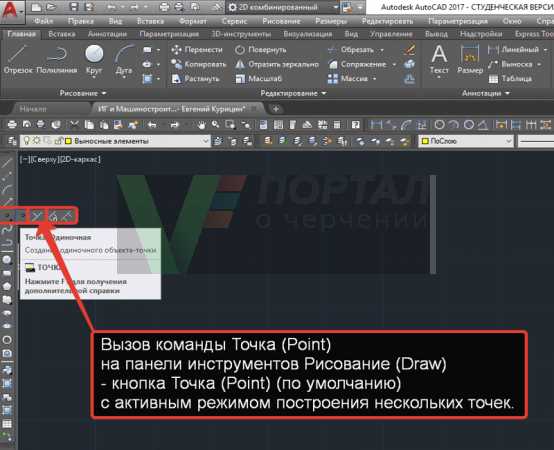The image size is (554, 450).
Task: Toggle the layer lightbulb on/off icon
Action: click(x=26, y=141)
